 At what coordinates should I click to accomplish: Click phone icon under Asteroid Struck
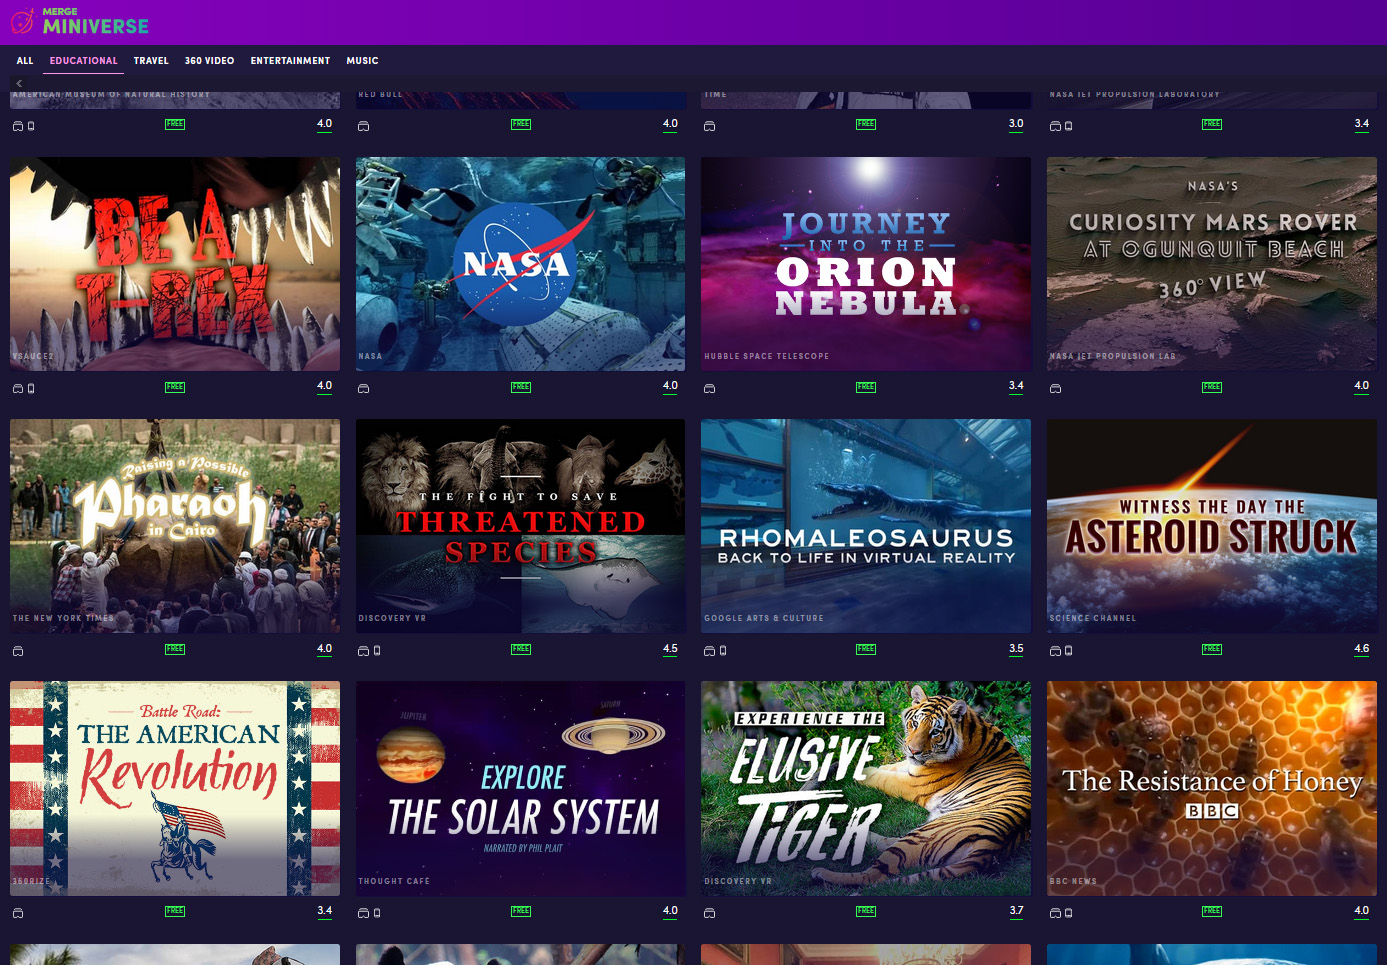[x=1069, y=651]
